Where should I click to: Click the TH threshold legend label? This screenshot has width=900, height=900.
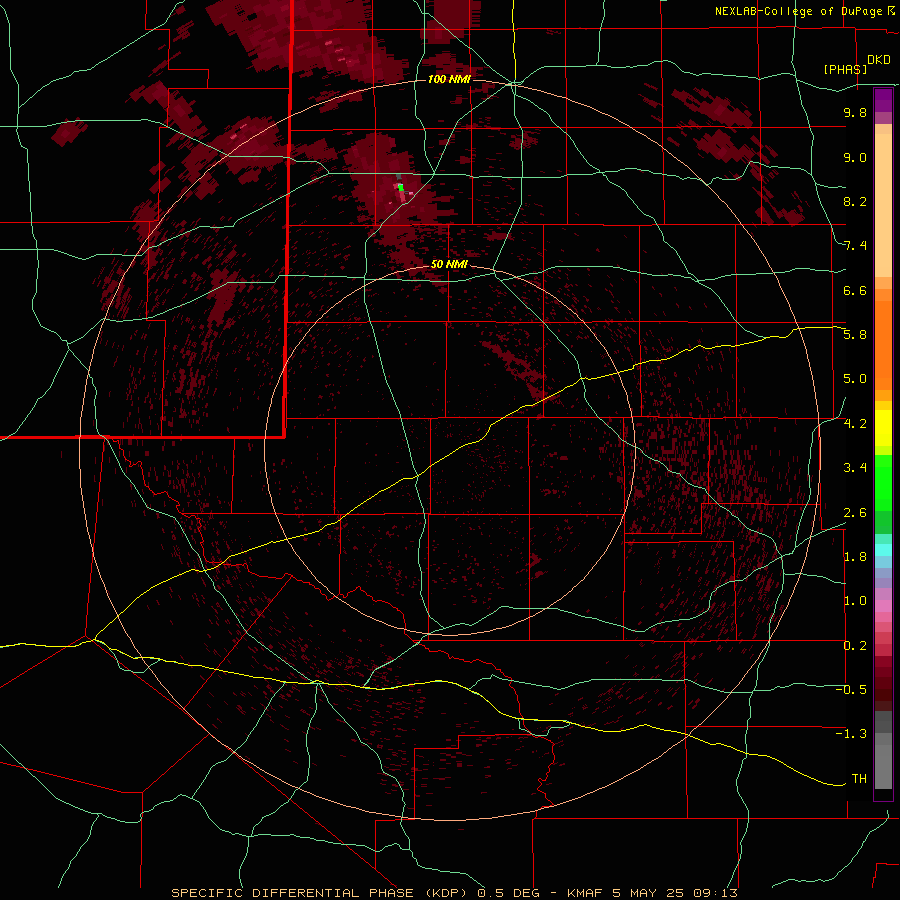[x=859, y=779]
